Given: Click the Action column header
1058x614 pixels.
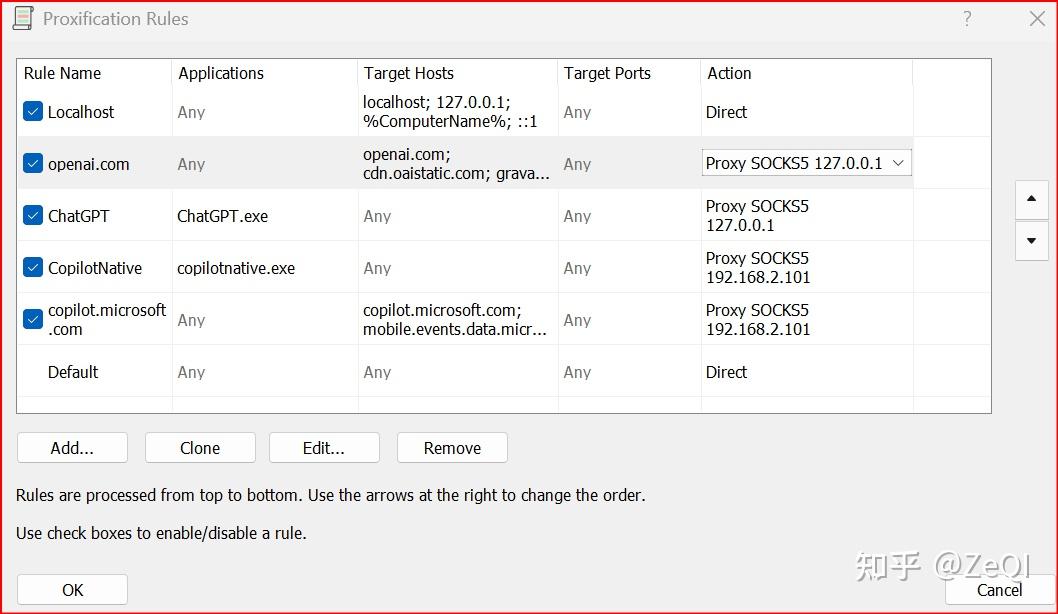Looking at the screenshot, I should pos(730,73).
